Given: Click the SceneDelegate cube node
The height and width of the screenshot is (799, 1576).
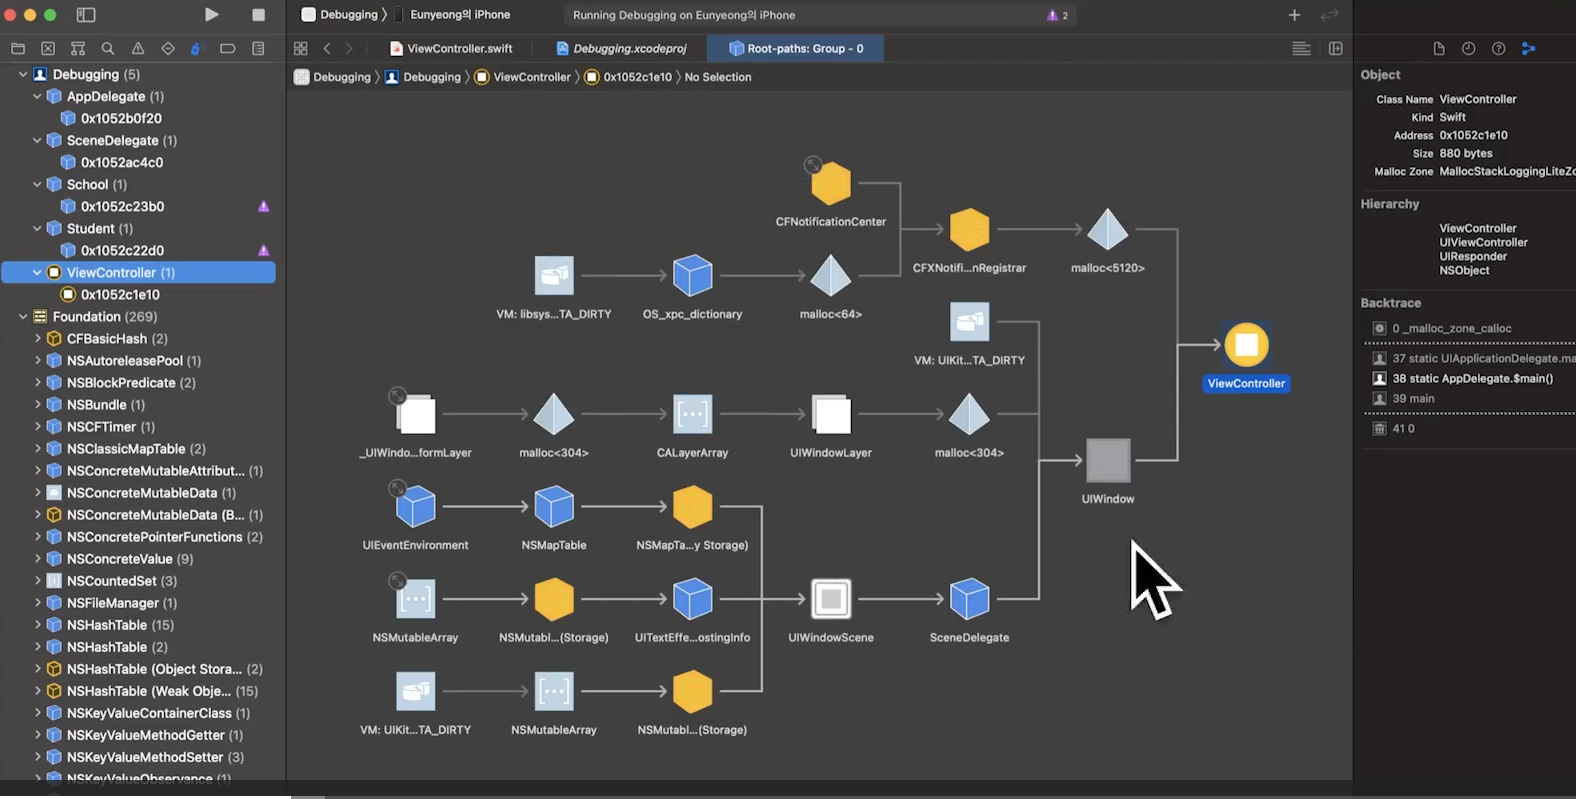Looking at the screenshot, I should (969, 599).
